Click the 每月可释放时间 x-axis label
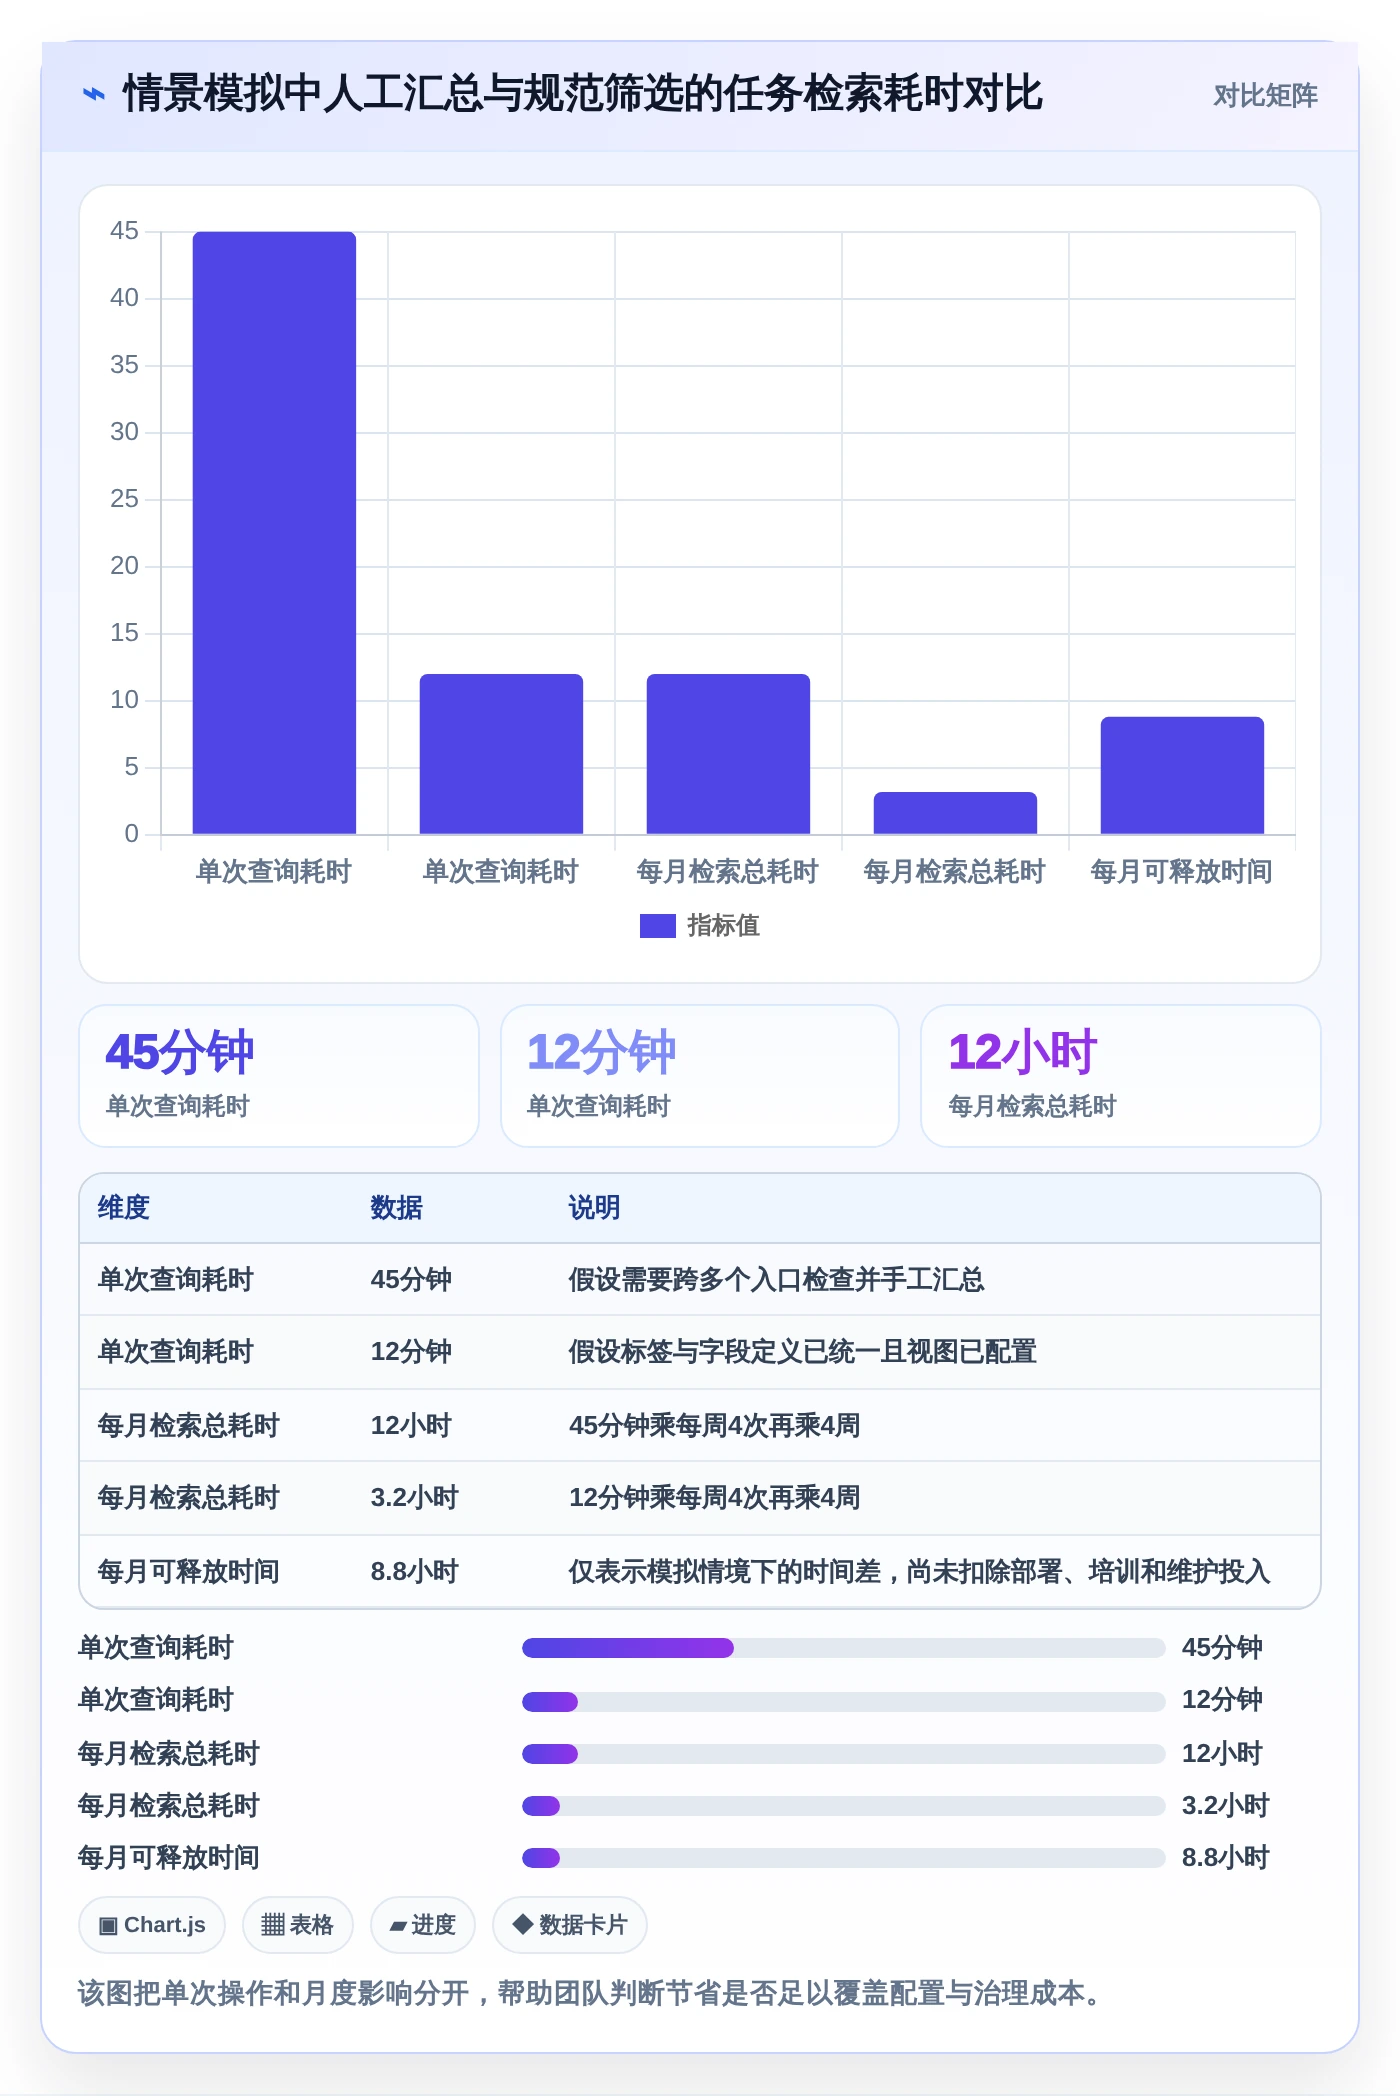This screenshot has height=2096, width=1400. click(x=1181, y=872)
